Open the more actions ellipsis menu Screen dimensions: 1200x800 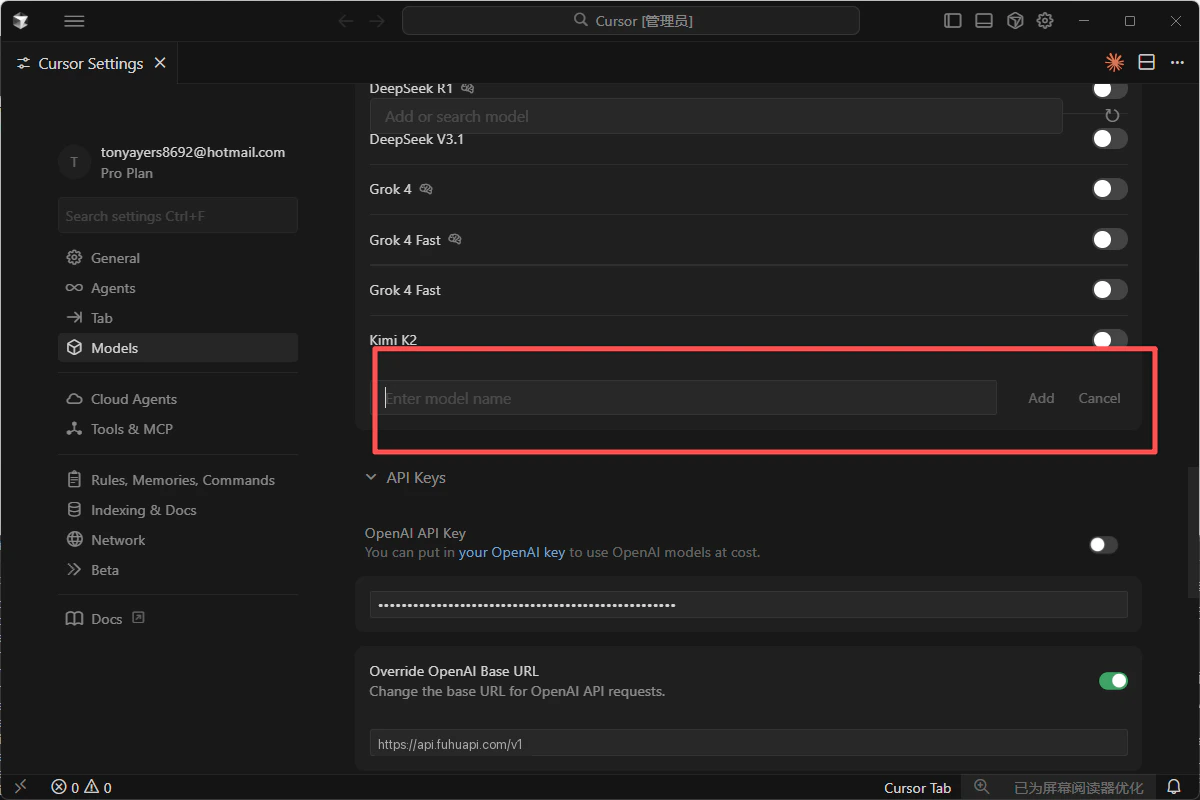1177,62
